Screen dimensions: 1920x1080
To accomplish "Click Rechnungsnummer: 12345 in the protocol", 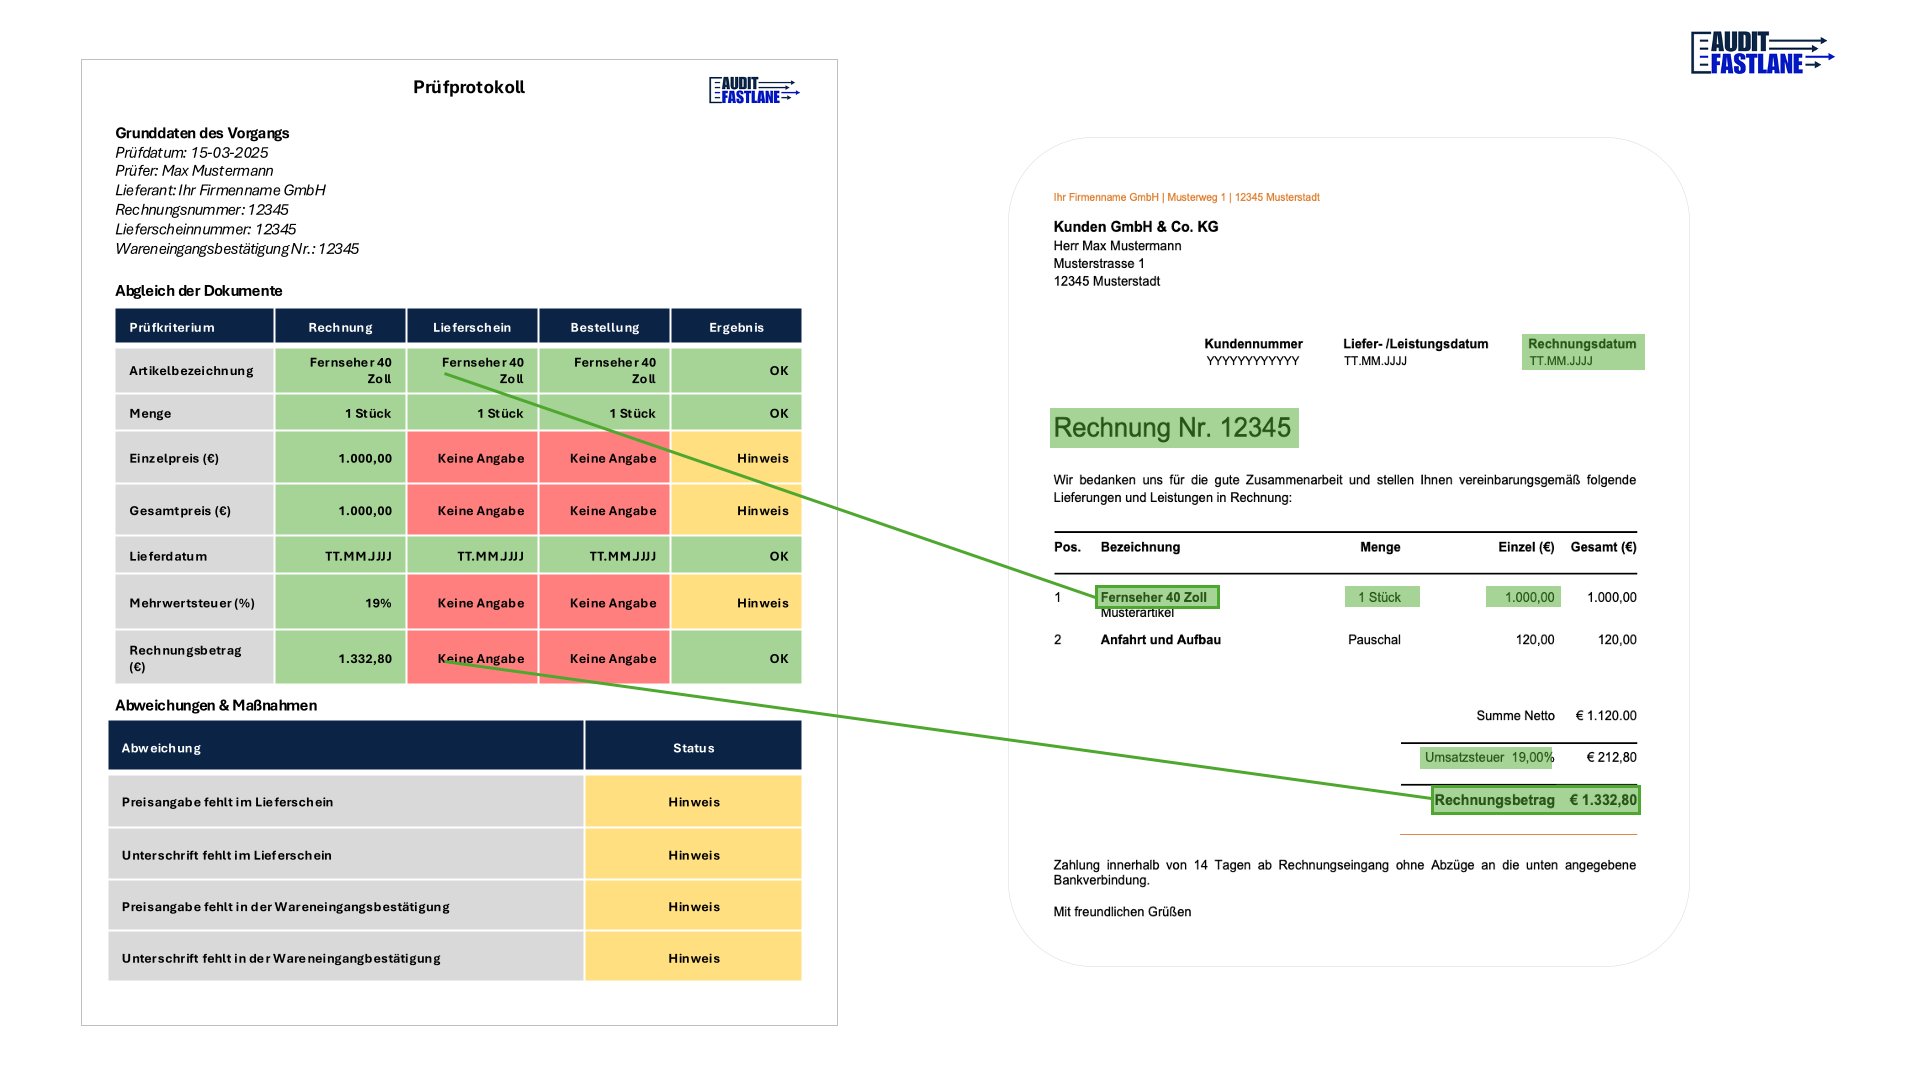I will pos(202,210).
